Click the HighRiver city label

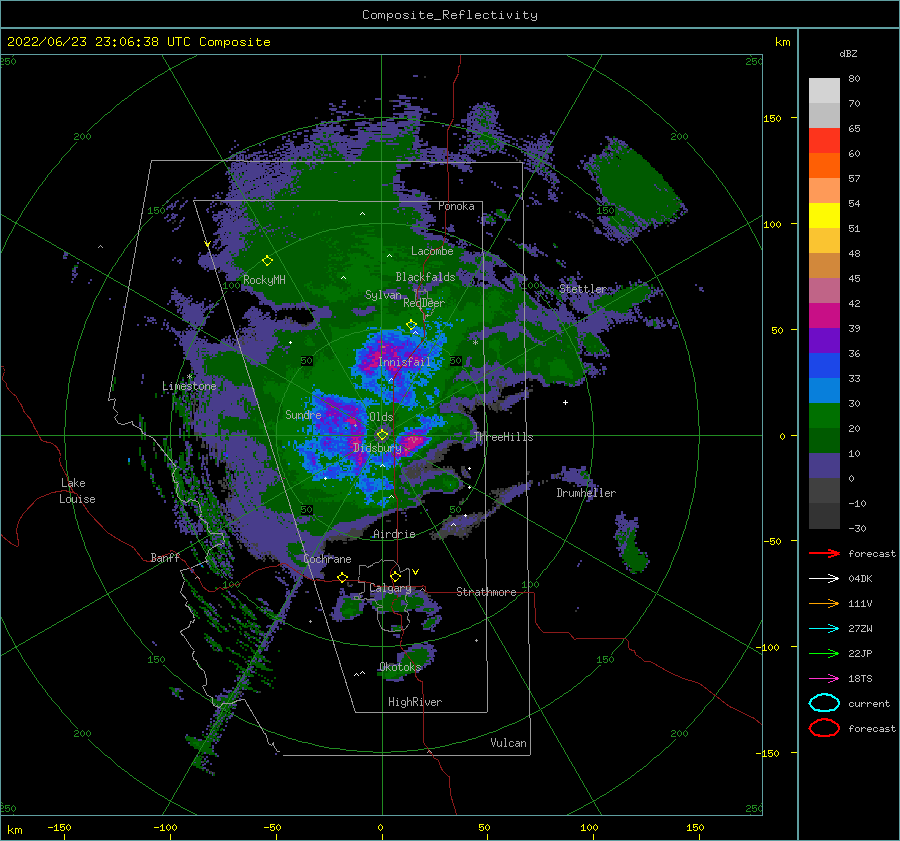pyautogui.click(x=415, y=702)
